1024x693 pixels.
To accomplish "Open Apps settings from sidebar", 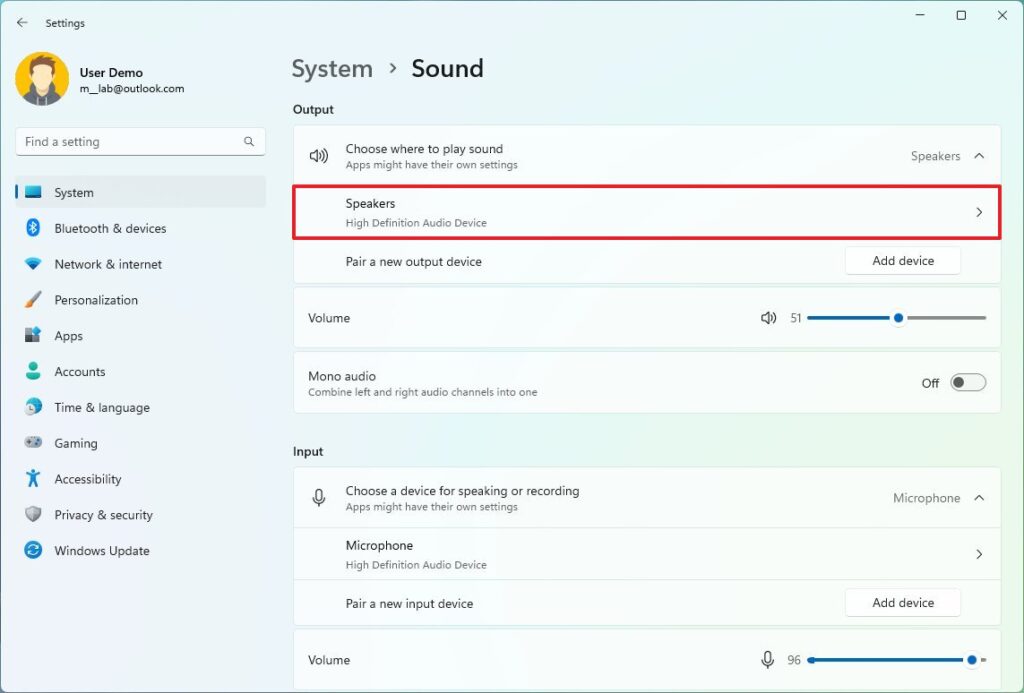I will pos(67,335).
